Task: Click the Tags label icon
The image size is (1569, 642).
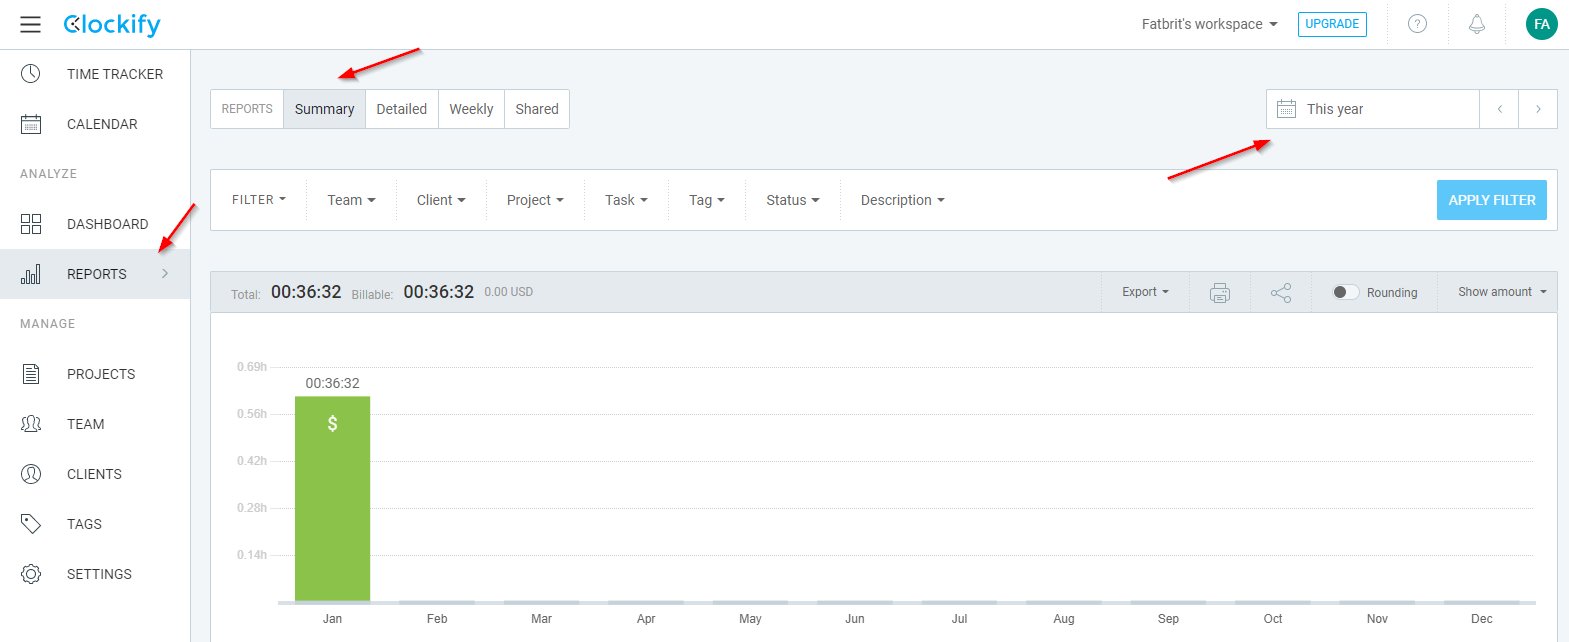Action: (x=31, y=523)
